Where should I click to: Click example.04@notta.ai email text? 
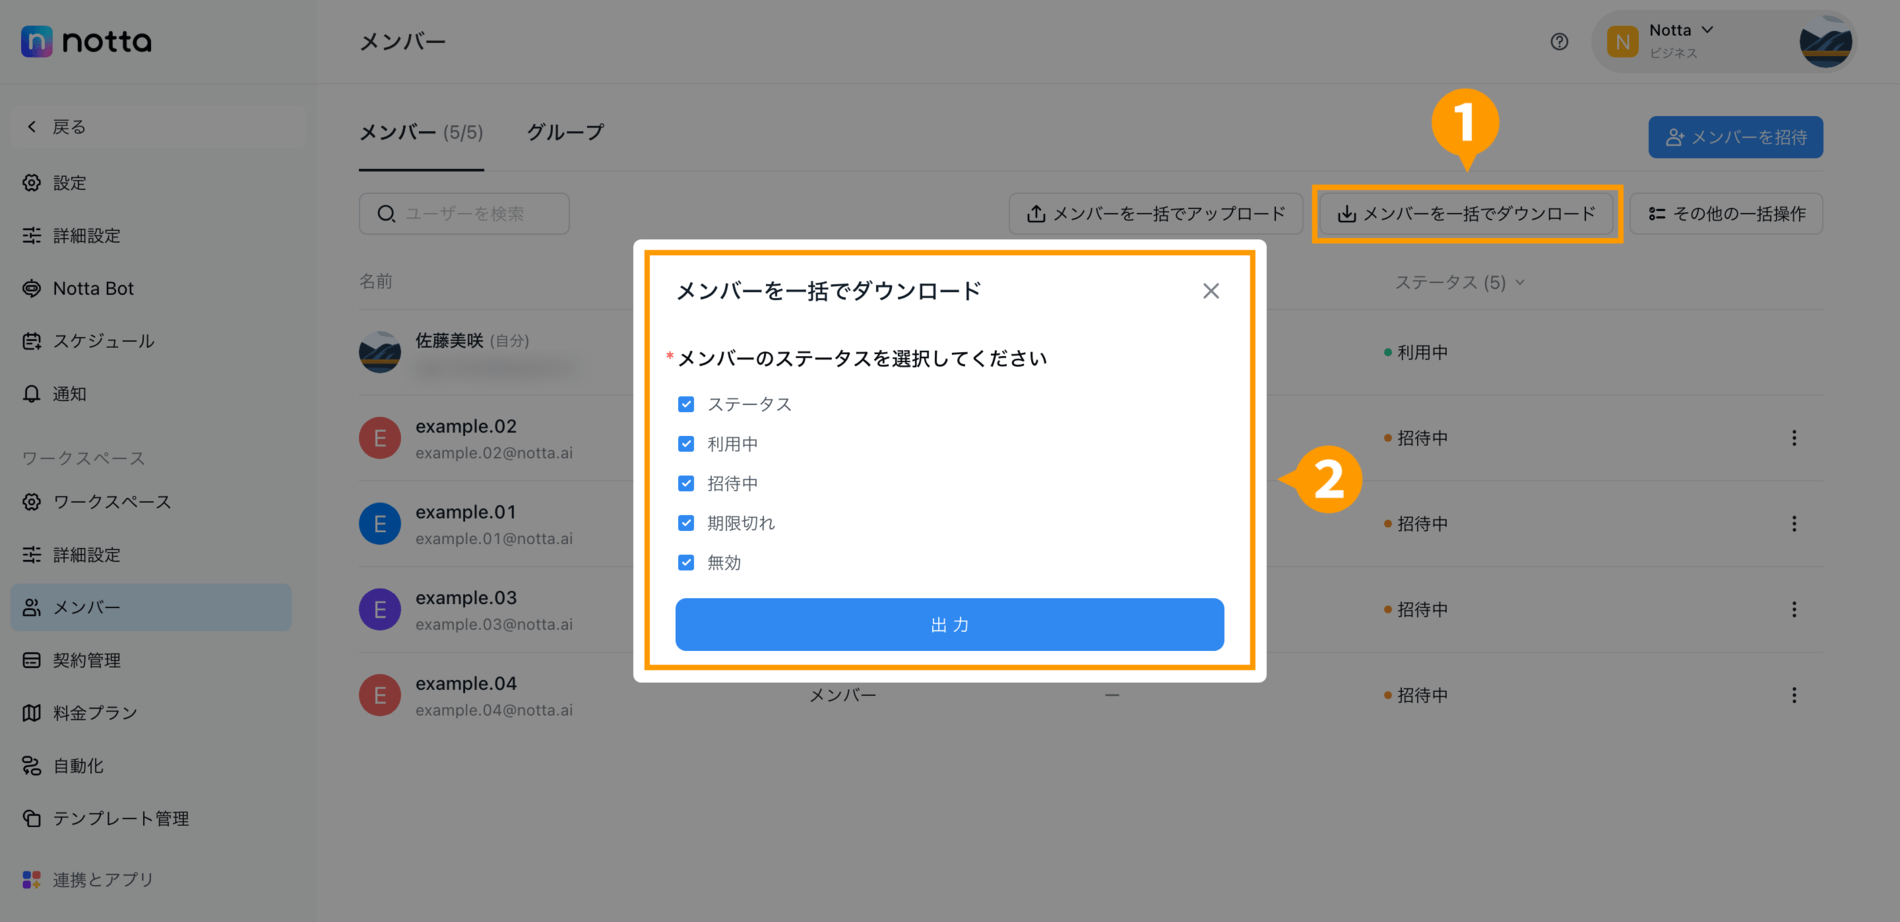(x=494, y=710)
